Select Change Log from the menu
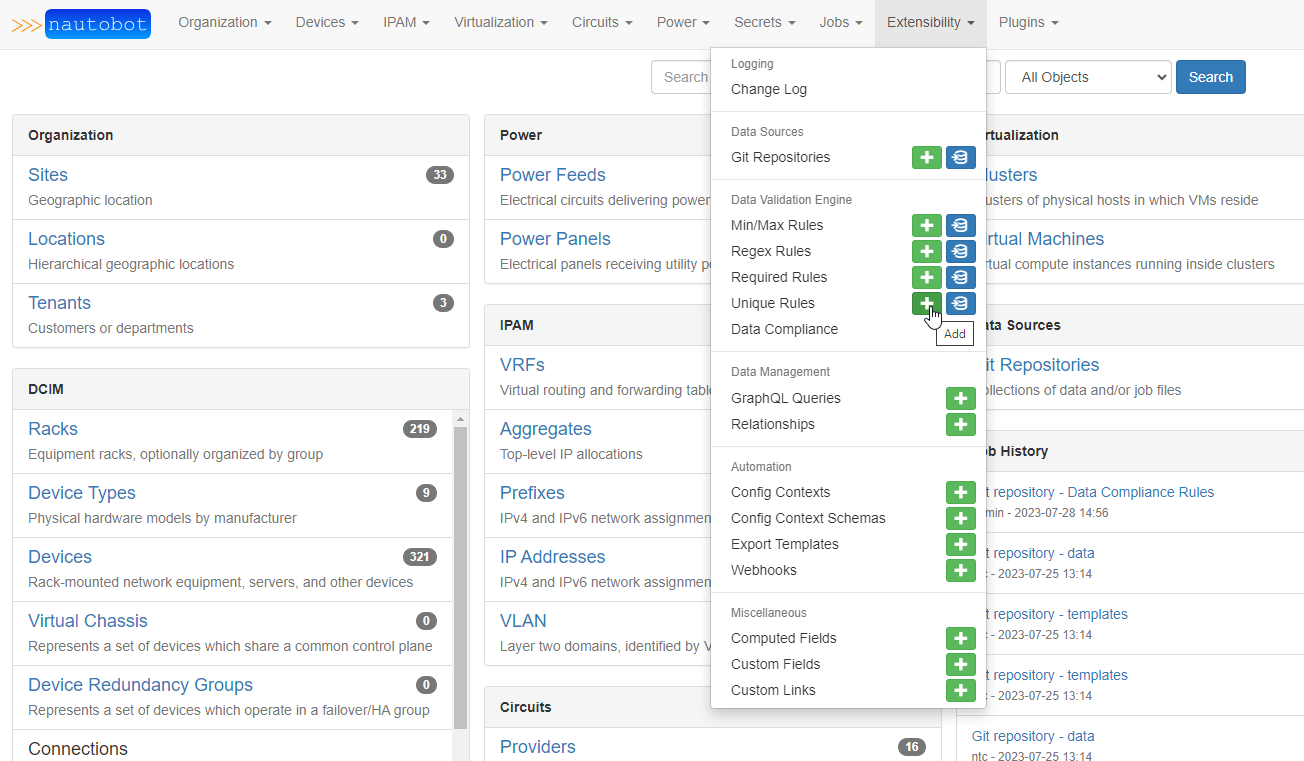Image resolution: width=1304 pixels, height=761 pixels. (768, 89)
